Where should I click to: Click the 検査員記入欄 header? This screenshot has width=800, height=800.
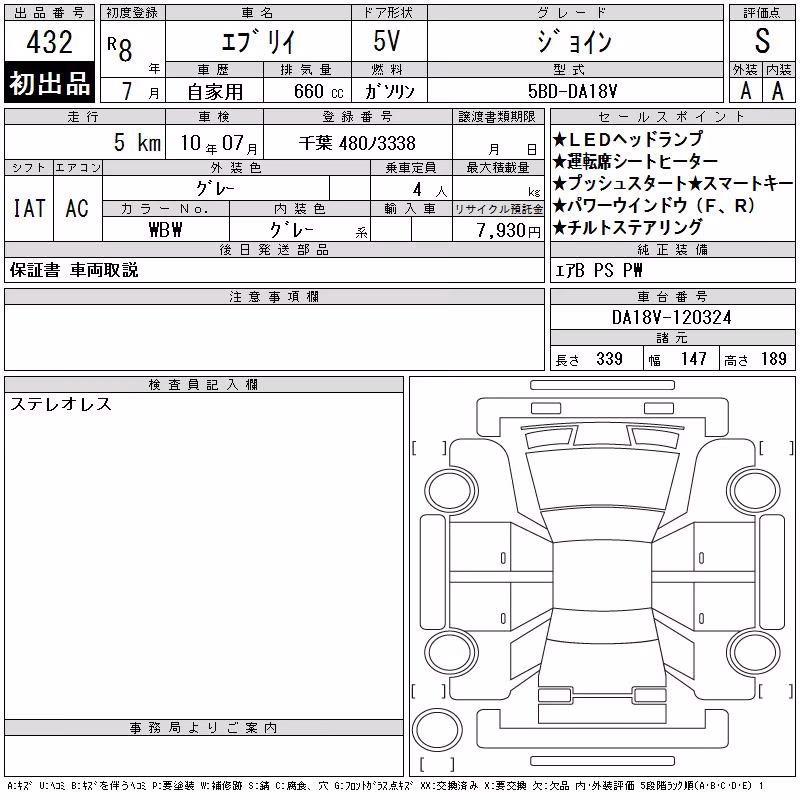point(204,385)
